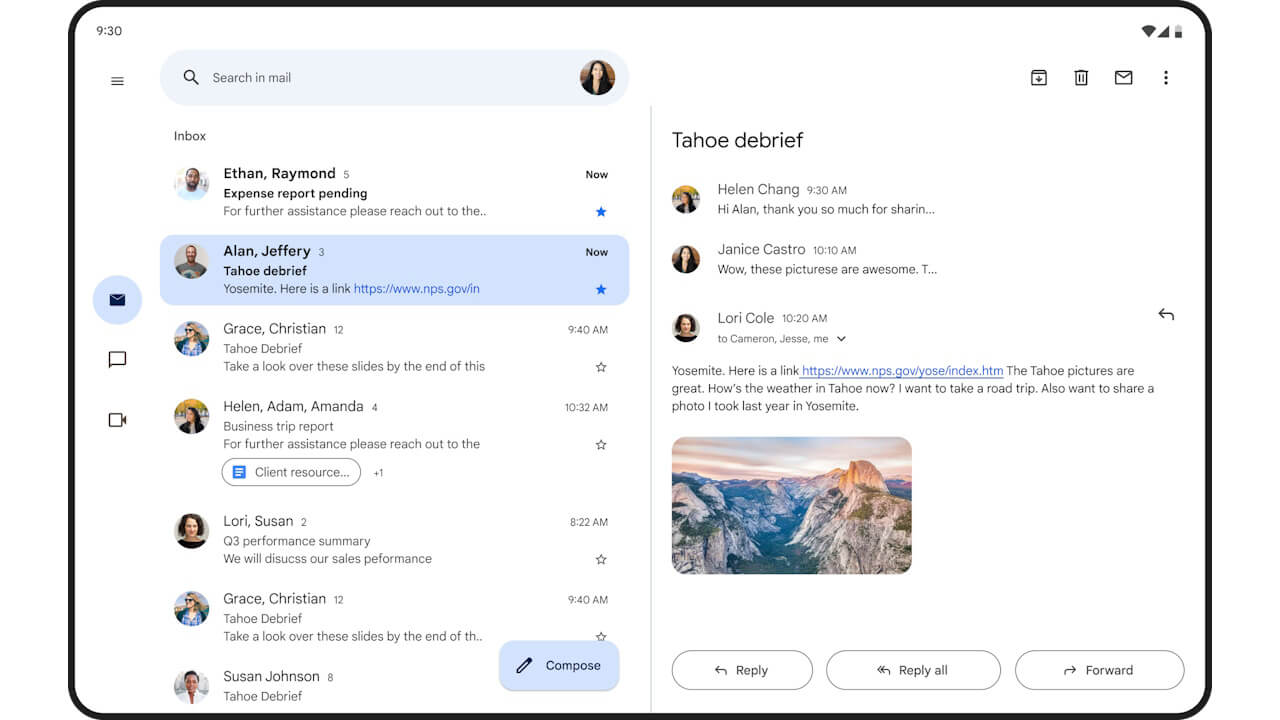The width and height of the screenshot is (1280, 720).
Task: Click the Forward button
Action: tap(1099, 670)
